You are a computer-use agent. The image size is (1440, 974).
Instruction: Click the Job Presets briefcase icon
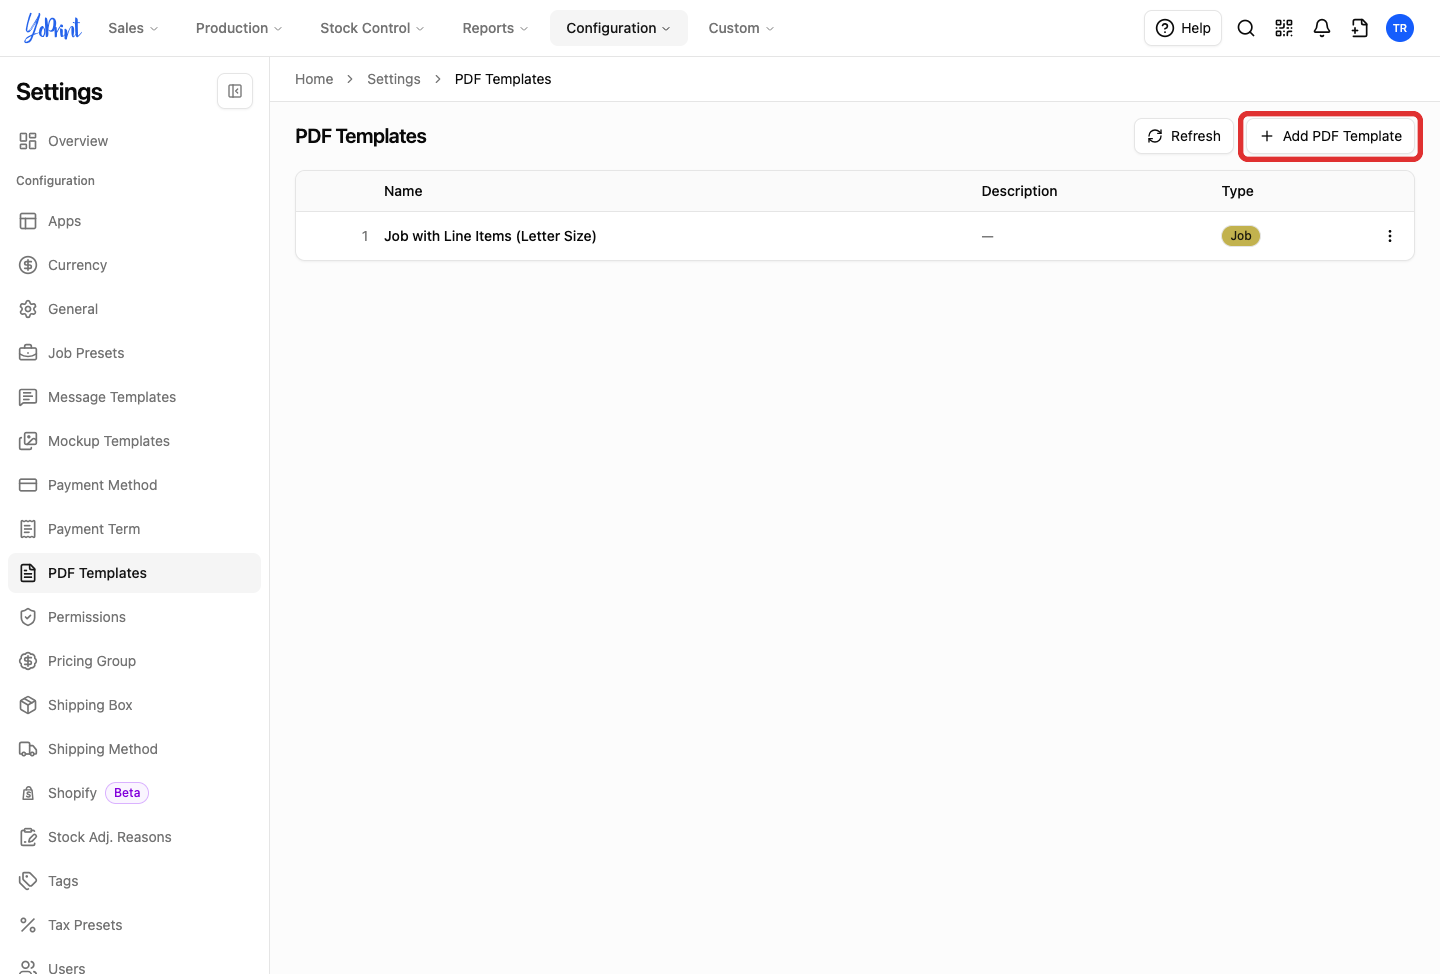coord(28,353)
